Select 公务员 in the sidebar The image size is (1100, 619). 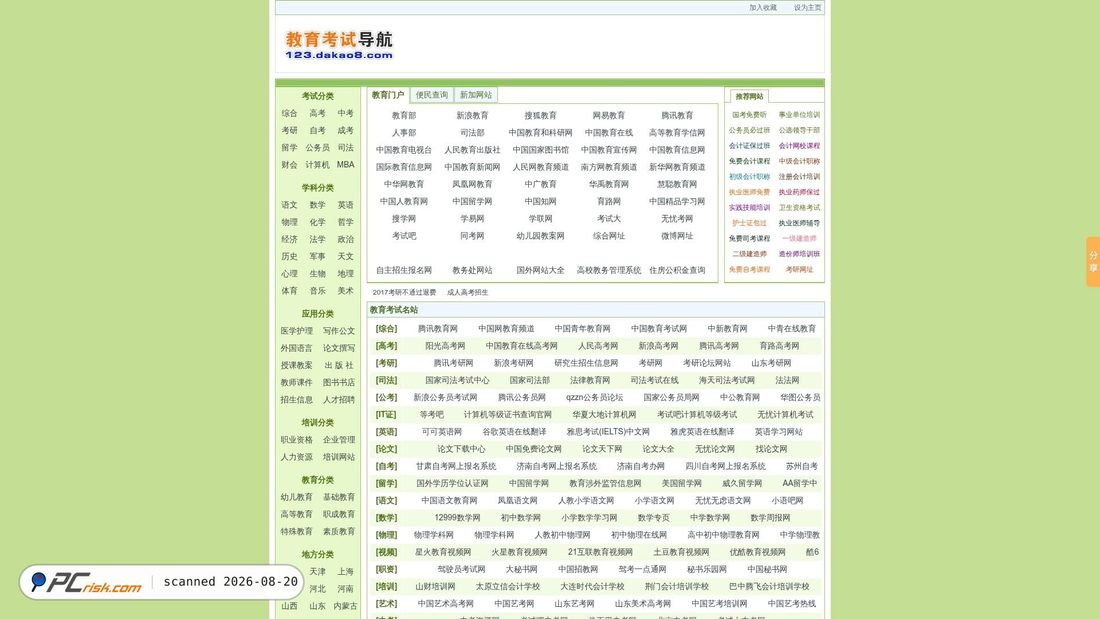click(318, 148)
